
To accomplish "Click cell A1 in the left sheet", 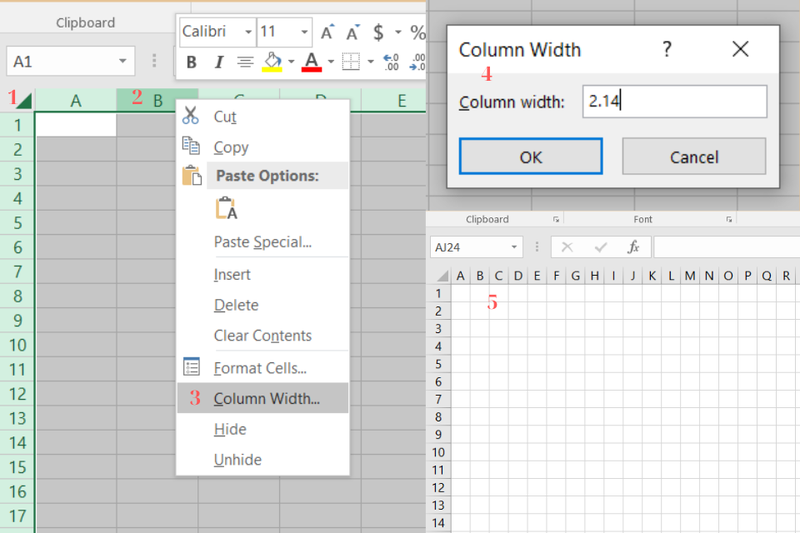I will [x=76, y=124].
